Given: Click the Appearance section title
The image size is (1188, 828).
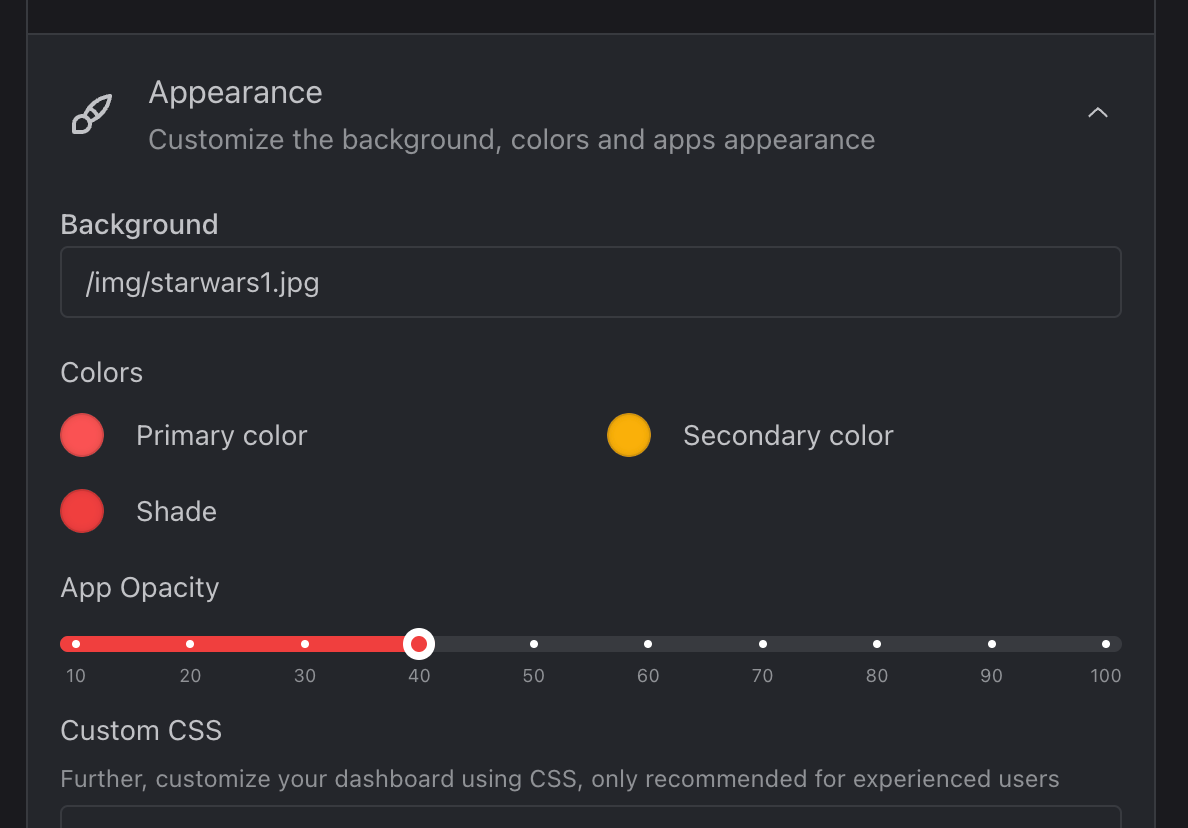Looking at the screenshot, I should 235,92.
